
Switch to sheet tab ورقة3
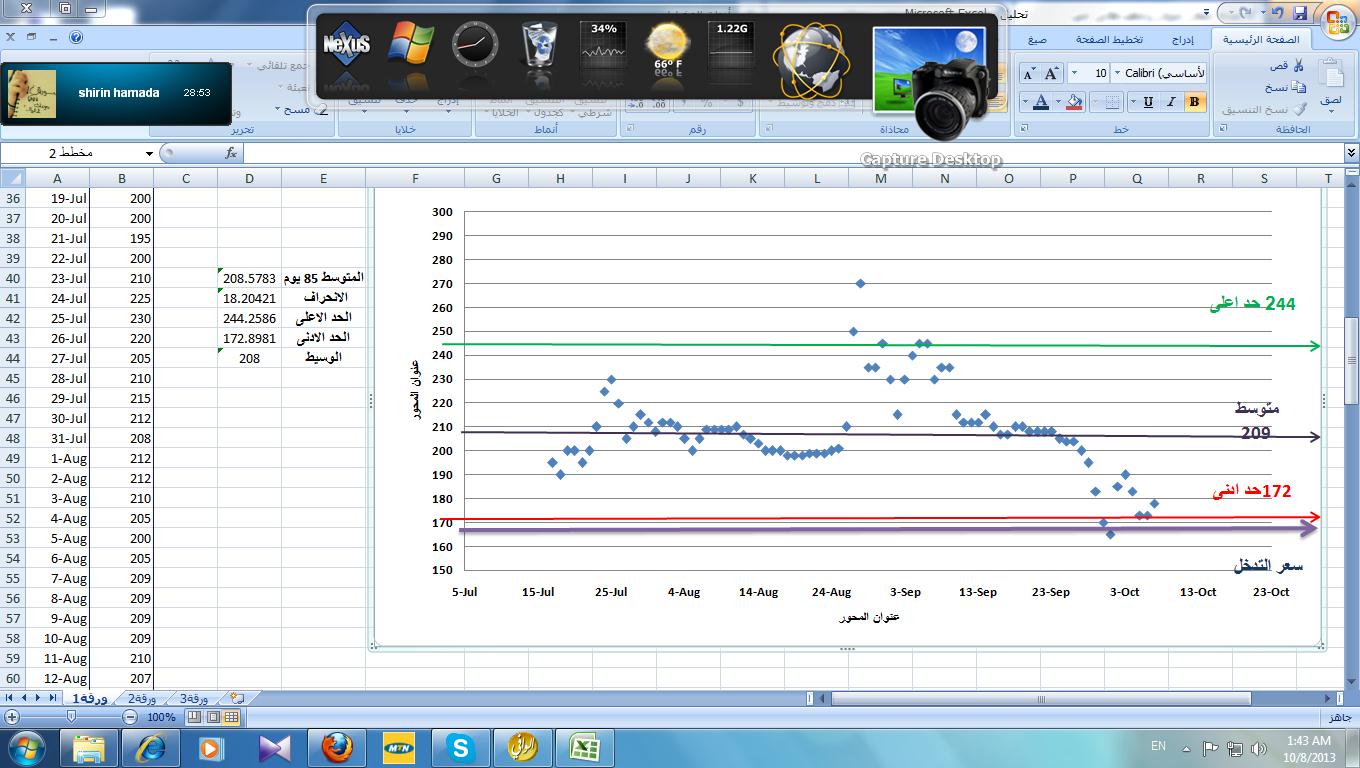point(194,698)
